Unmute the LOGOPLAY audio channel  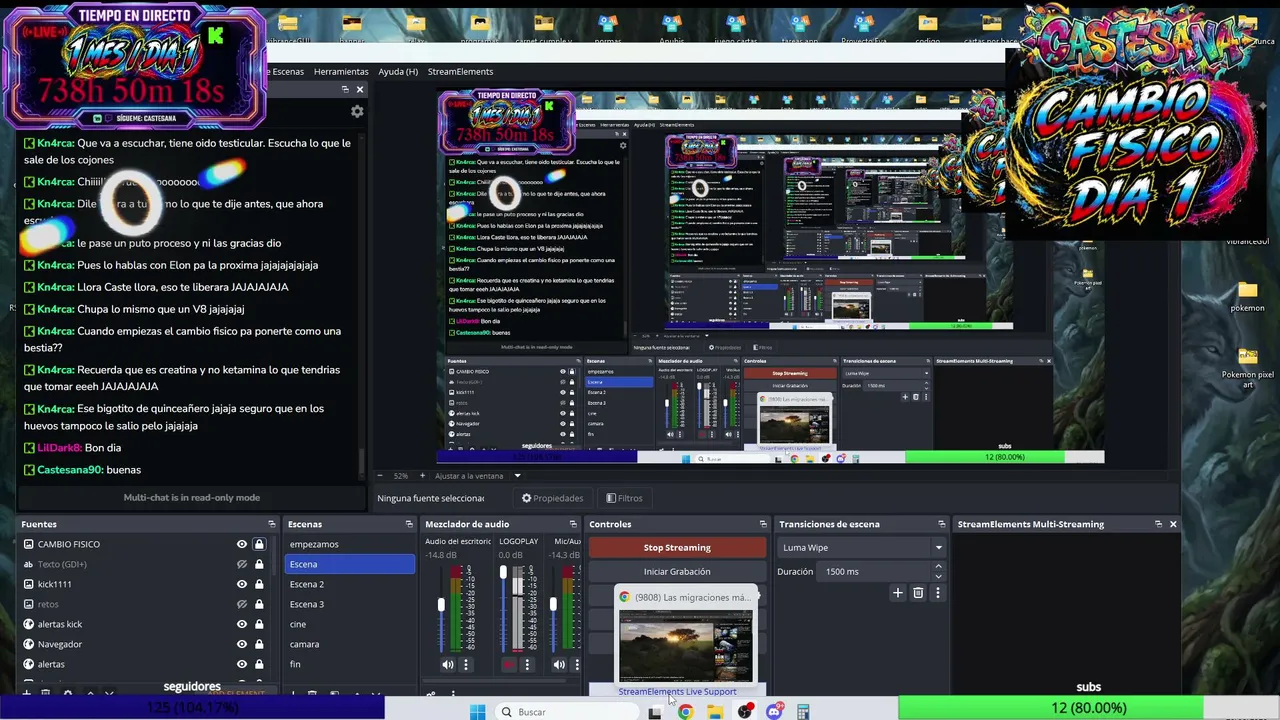point(510,665)
